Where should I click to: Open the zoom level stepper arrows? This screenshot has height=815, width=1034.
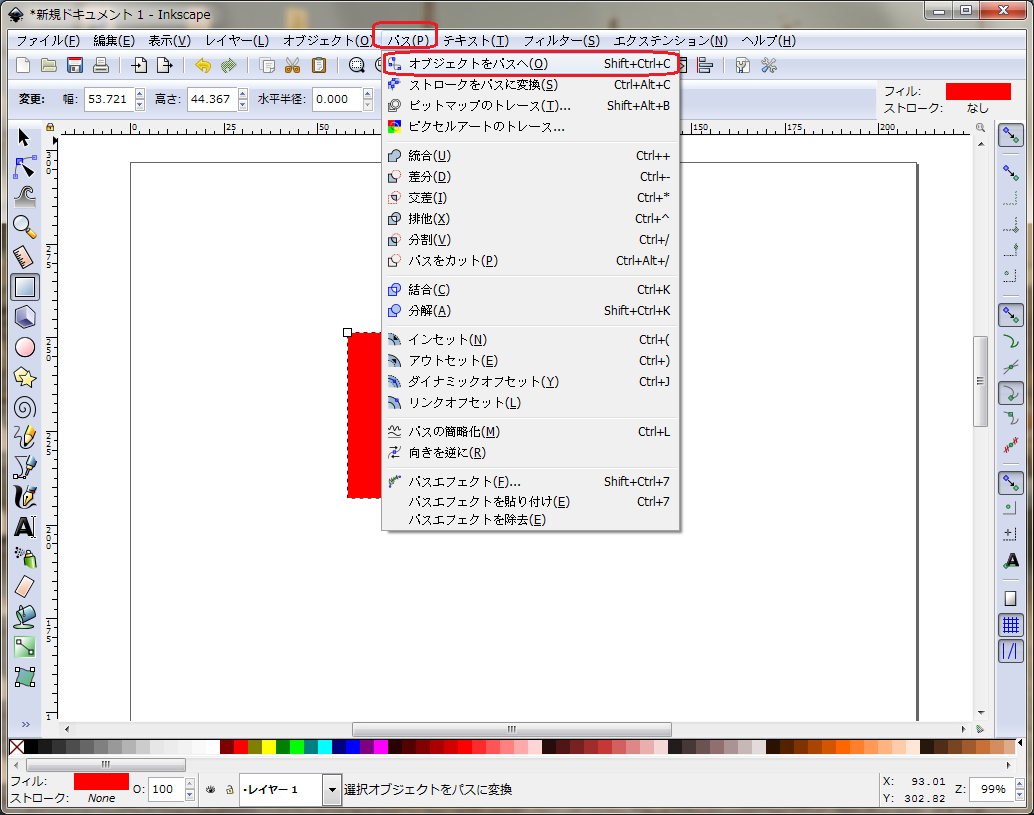(x=1019, y=789)
